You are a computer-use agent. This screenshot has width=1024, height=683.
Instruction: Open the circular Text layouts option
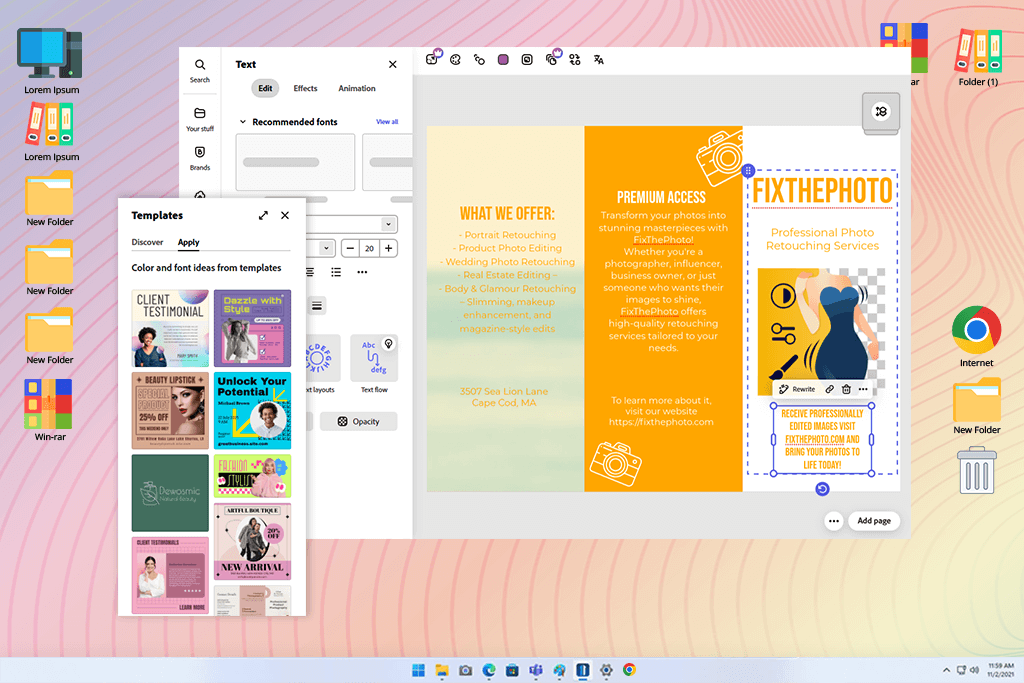323,364
